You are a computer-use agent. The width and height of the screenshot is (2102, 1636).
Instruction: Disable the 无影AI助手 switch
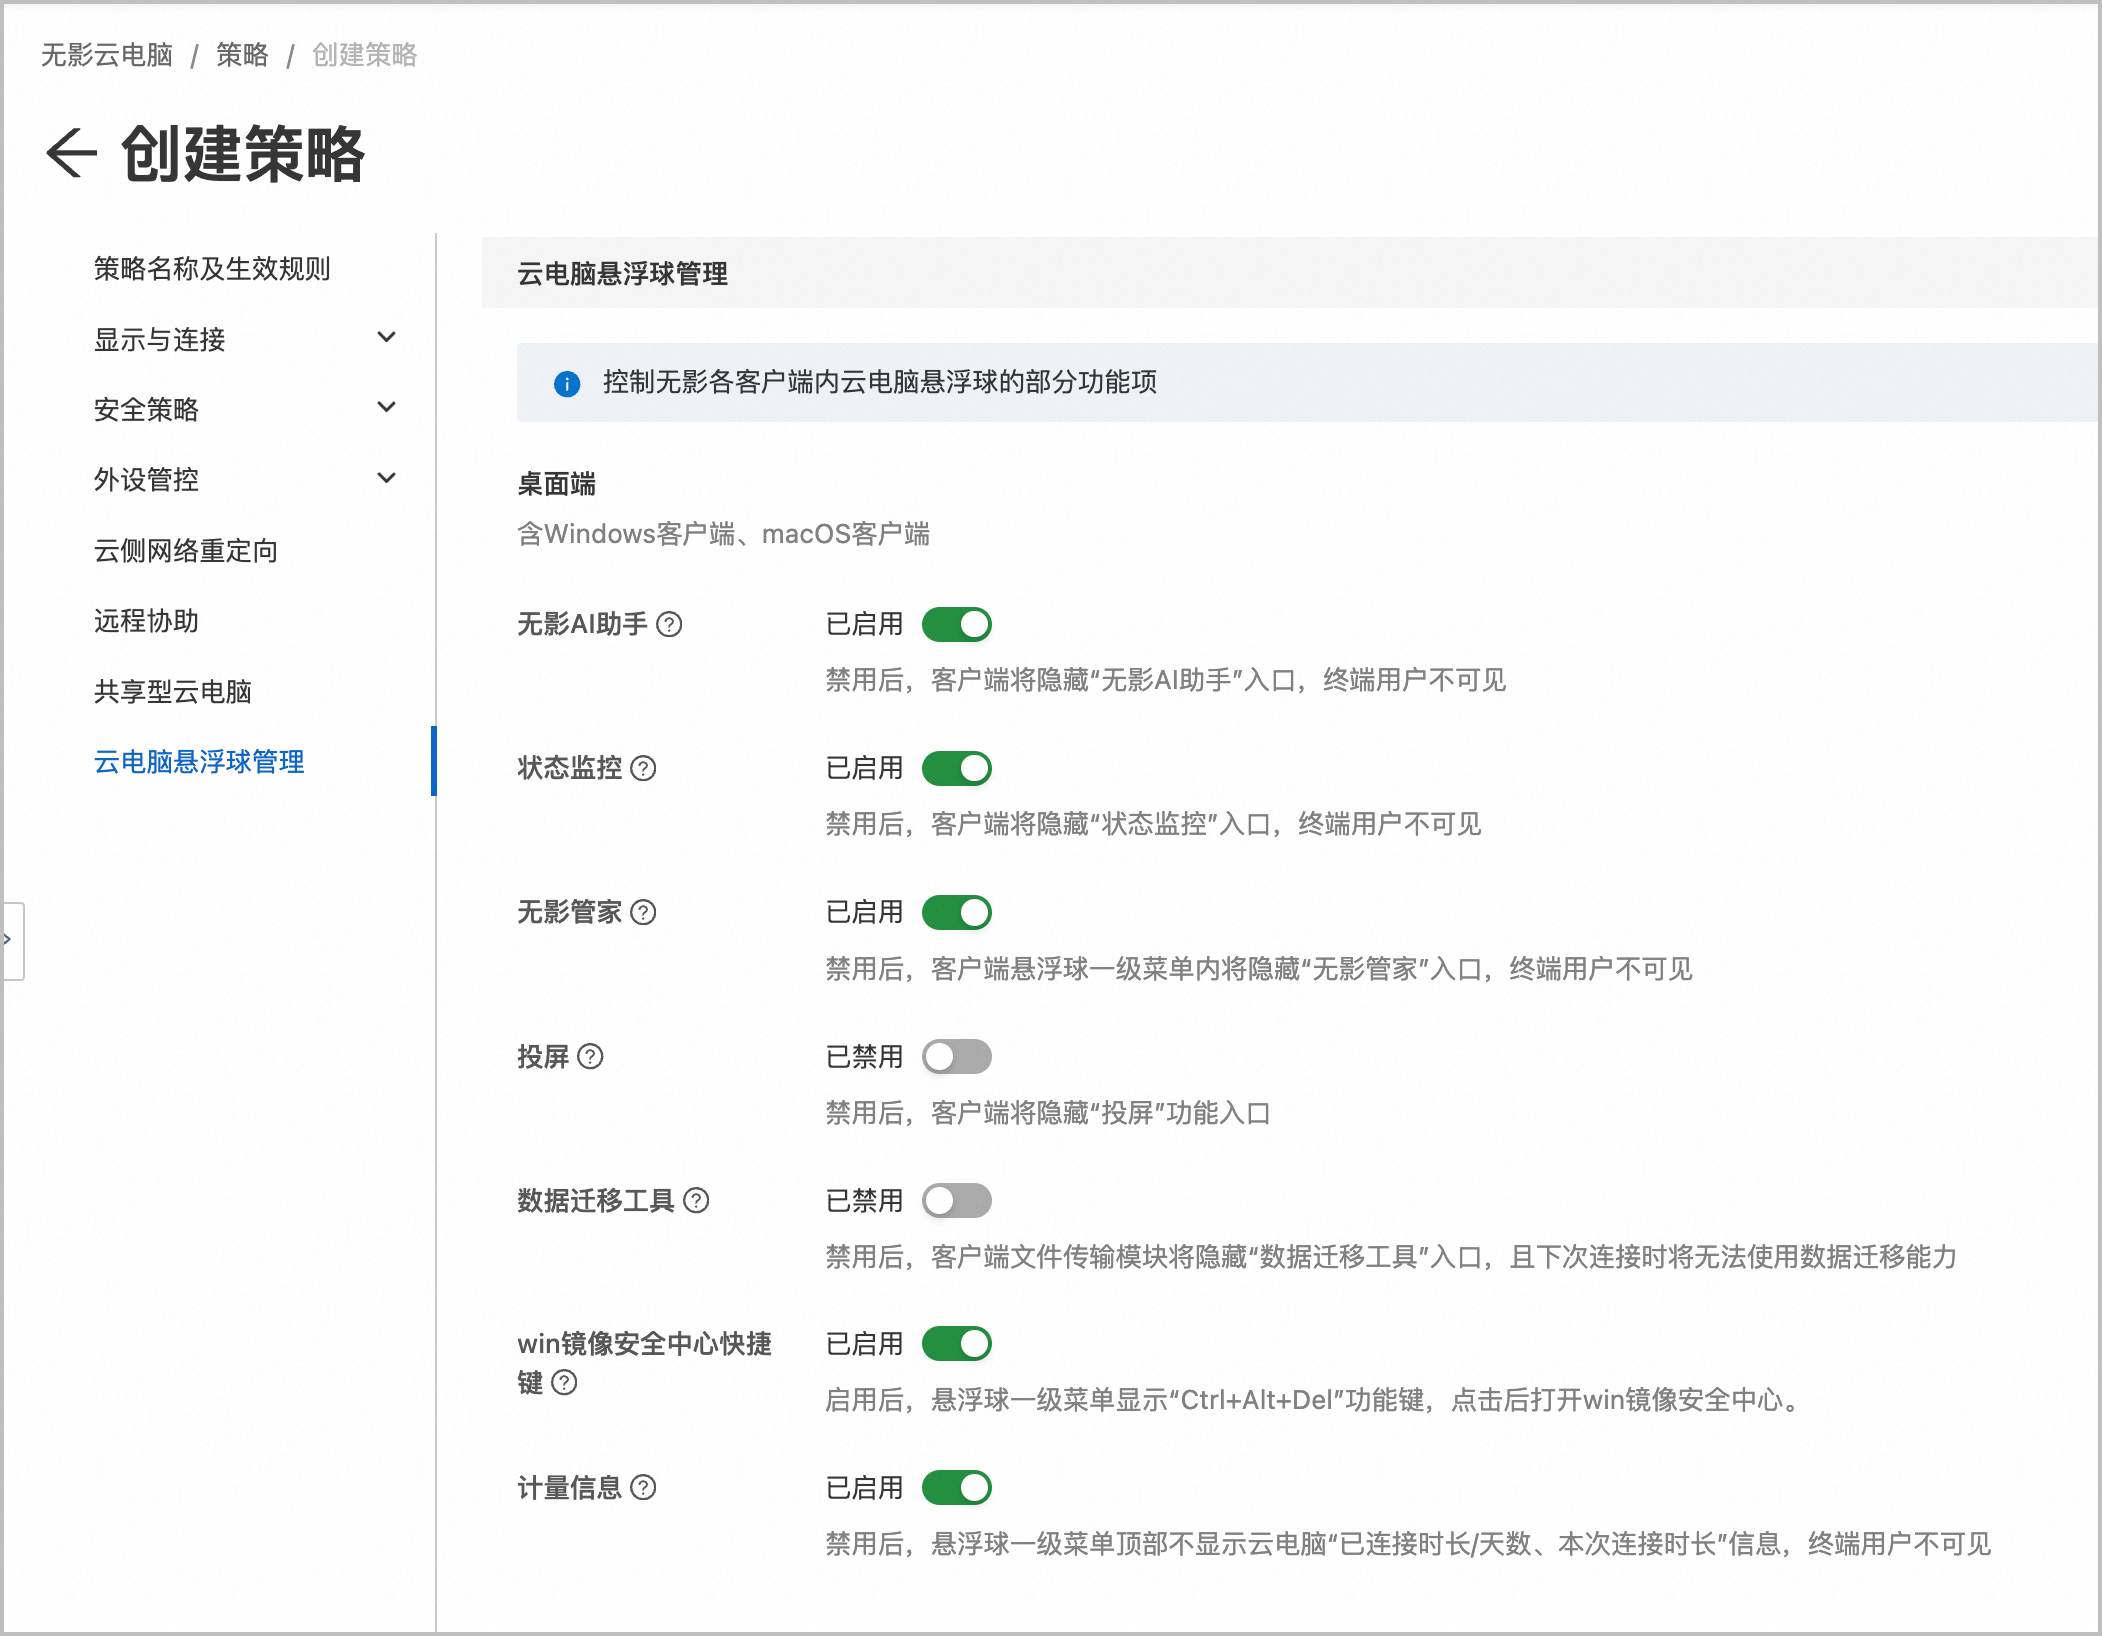pos(957,625)
